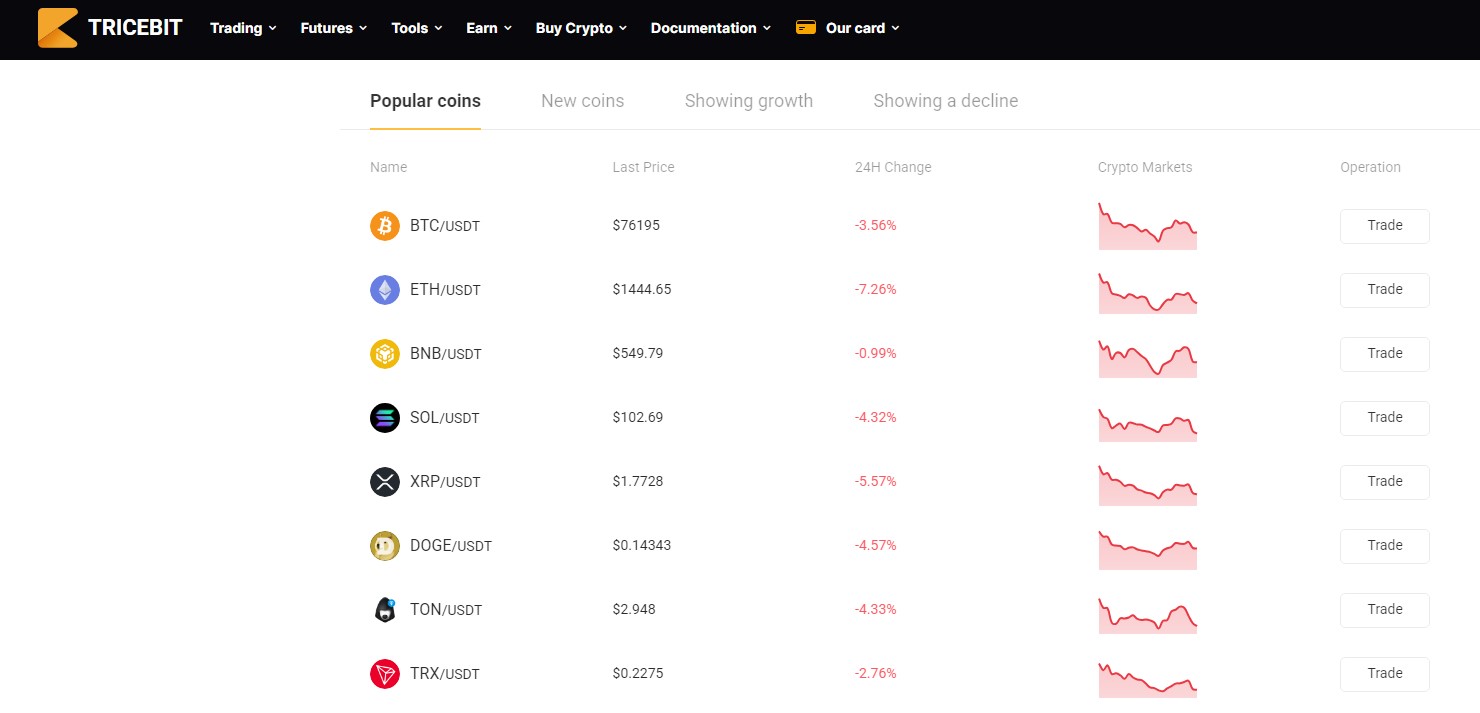
Task: Switch to the New coins tab
Action: [582, 101]
